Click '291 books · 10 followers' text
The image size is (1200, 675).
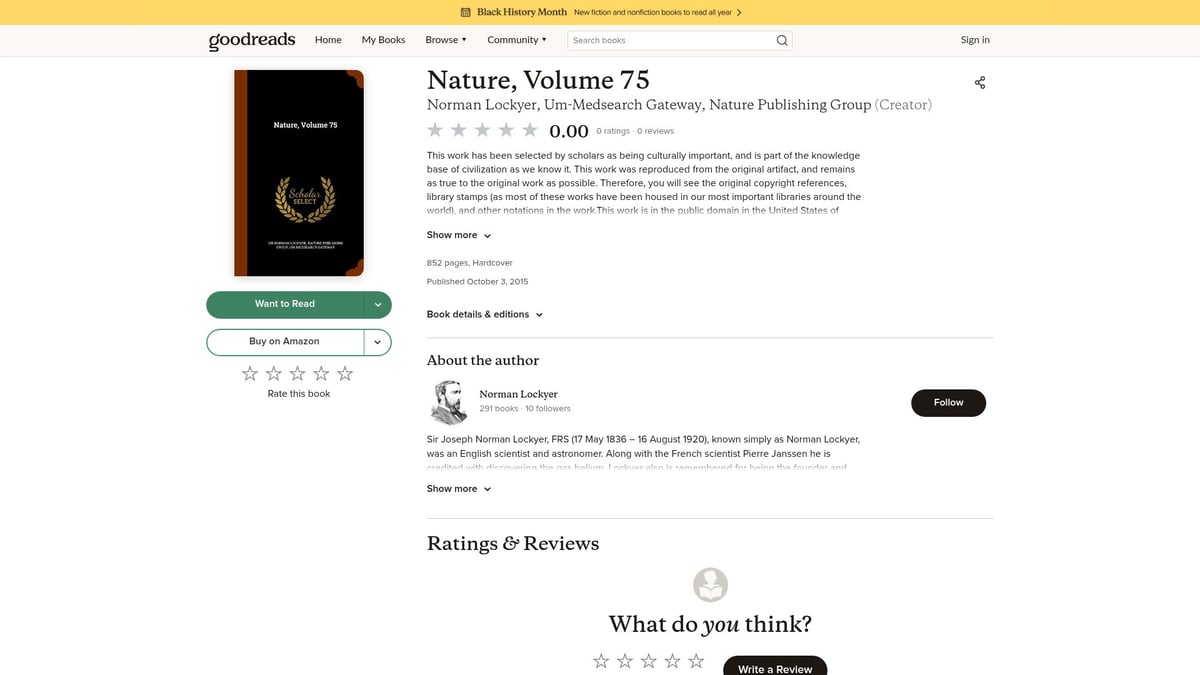525,409
